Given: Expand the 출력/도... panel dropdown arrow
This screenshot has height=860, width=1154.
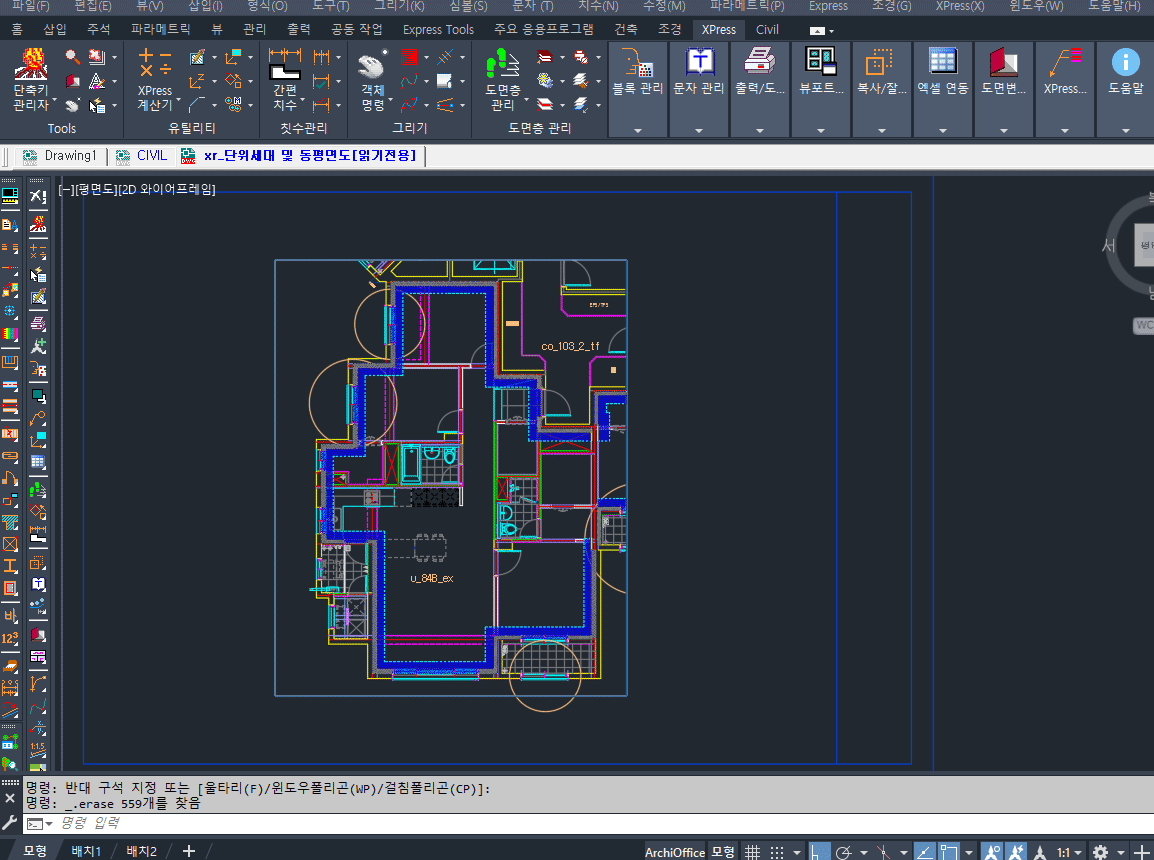Looking at the screenshot, I should (760, 130).
